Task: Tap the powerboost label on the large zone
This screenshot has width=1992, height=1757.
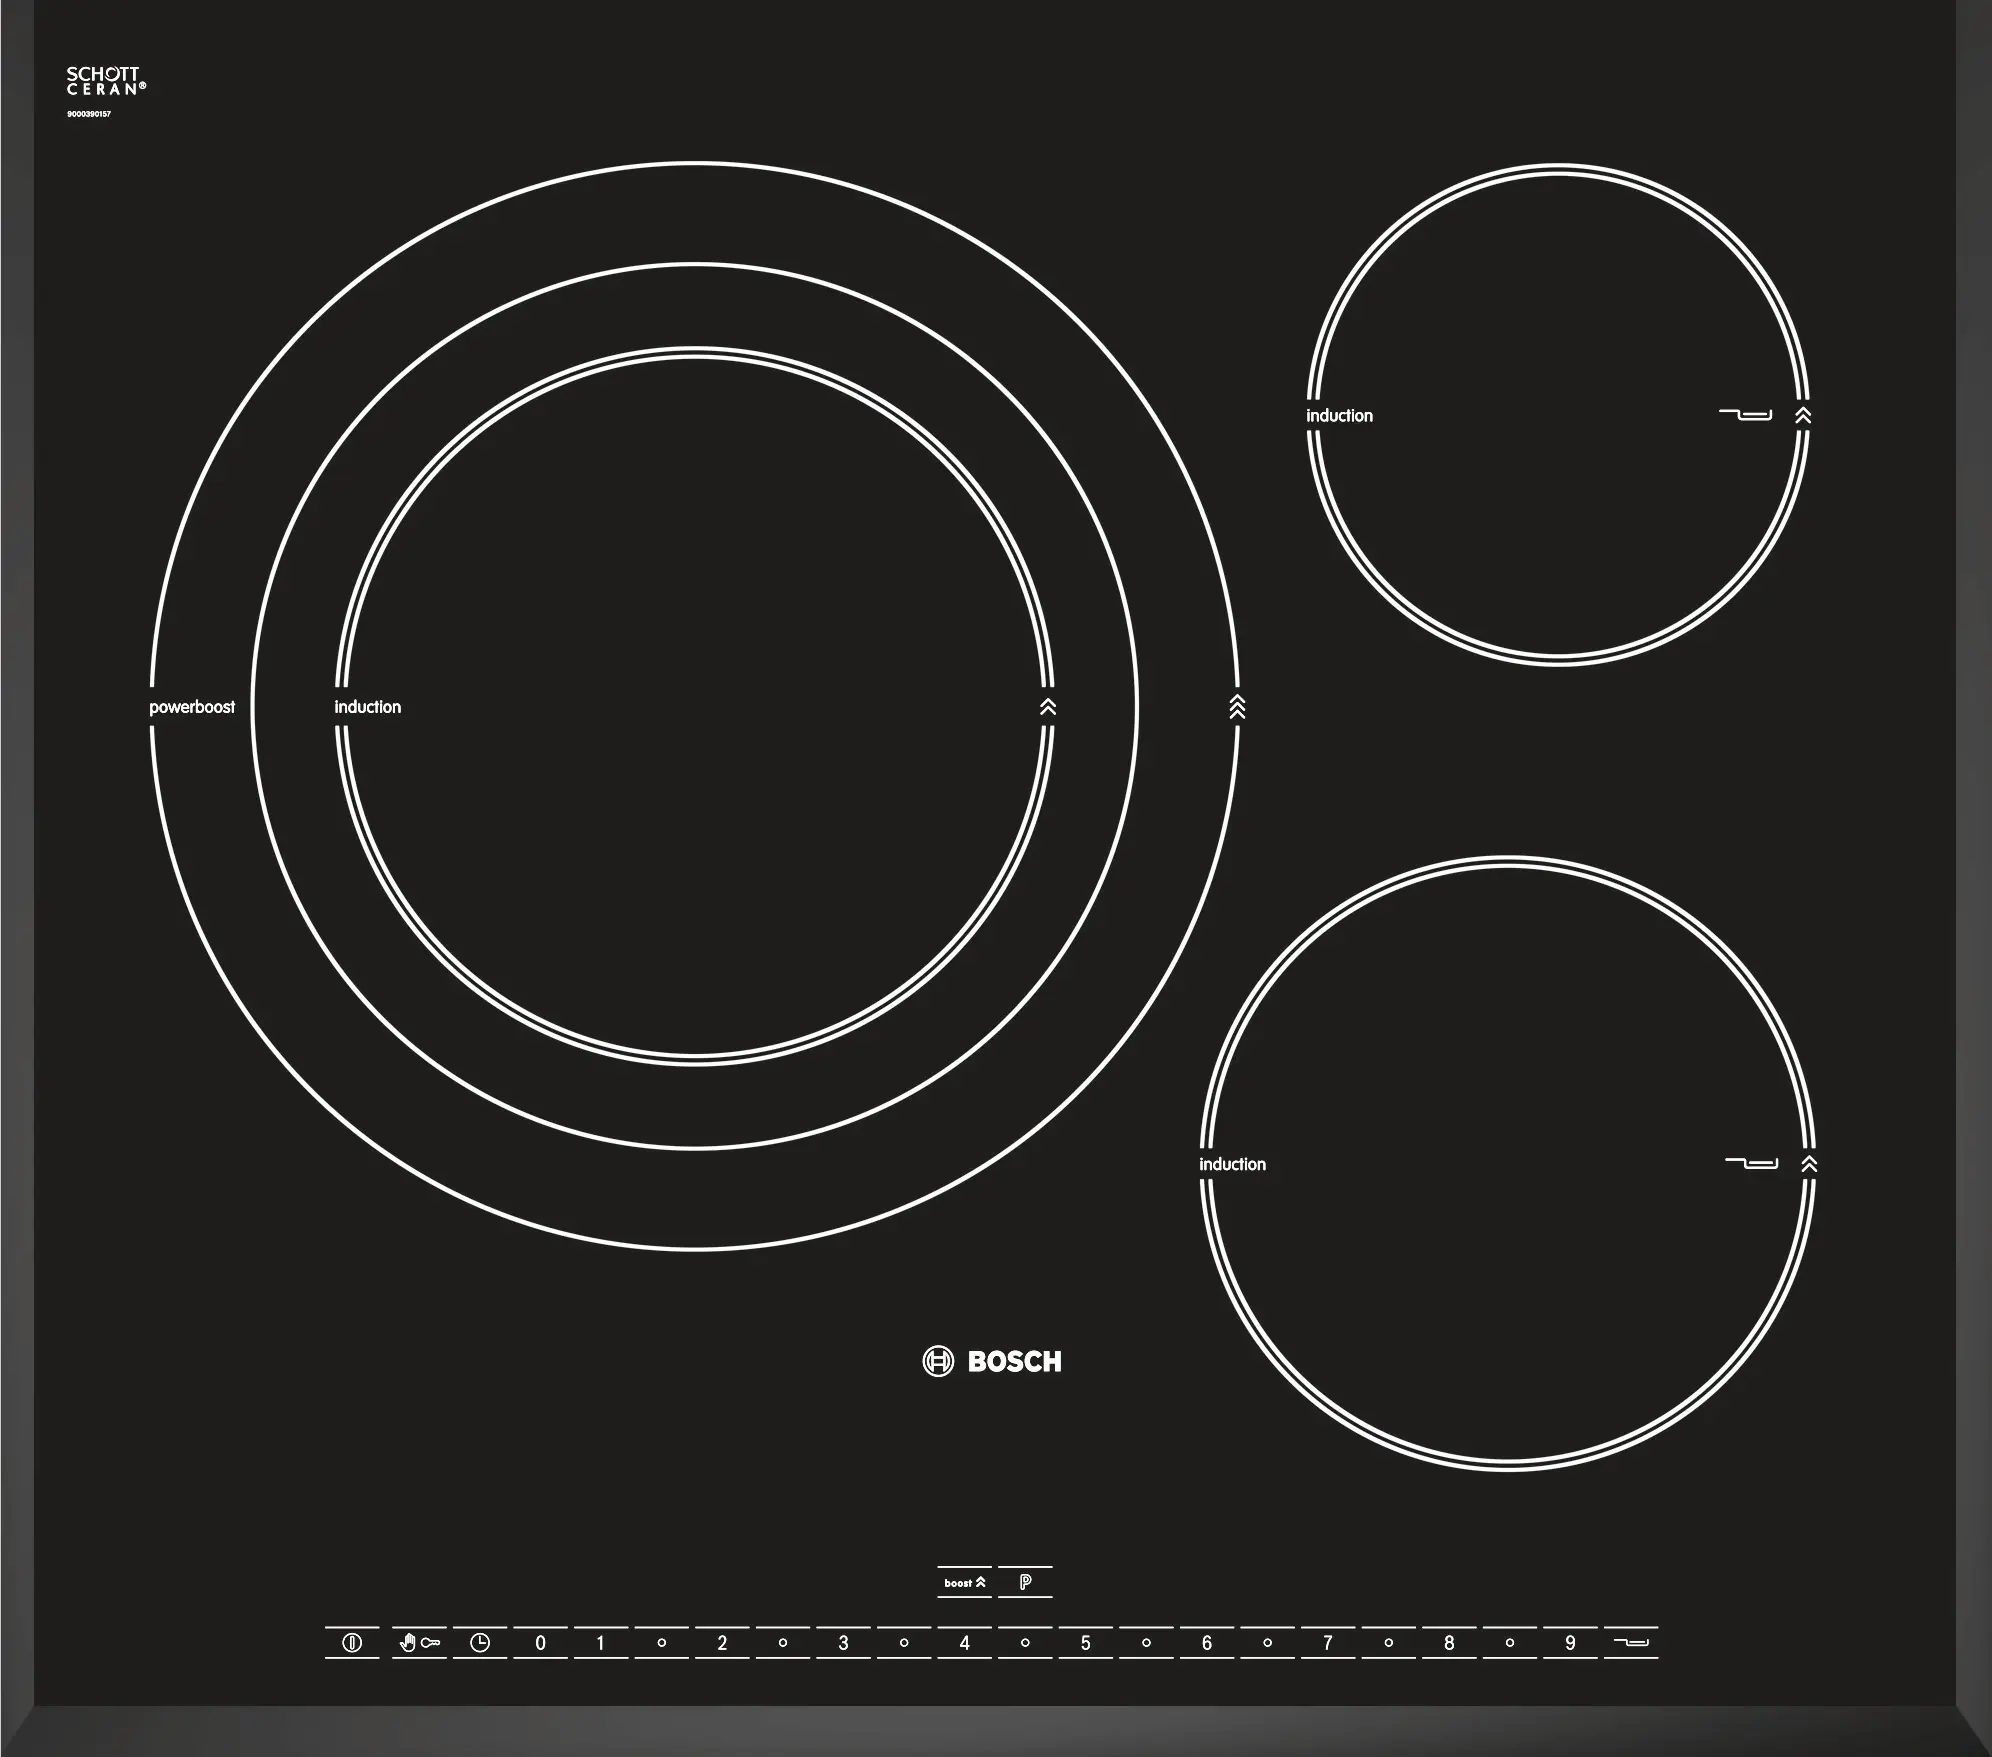Action: [192, 707]
